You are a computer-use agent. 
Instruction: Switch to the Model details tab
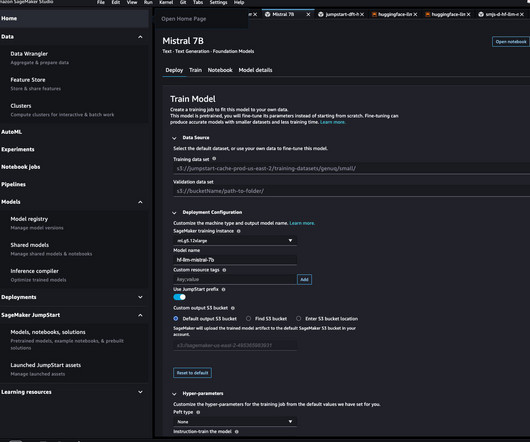255,70
